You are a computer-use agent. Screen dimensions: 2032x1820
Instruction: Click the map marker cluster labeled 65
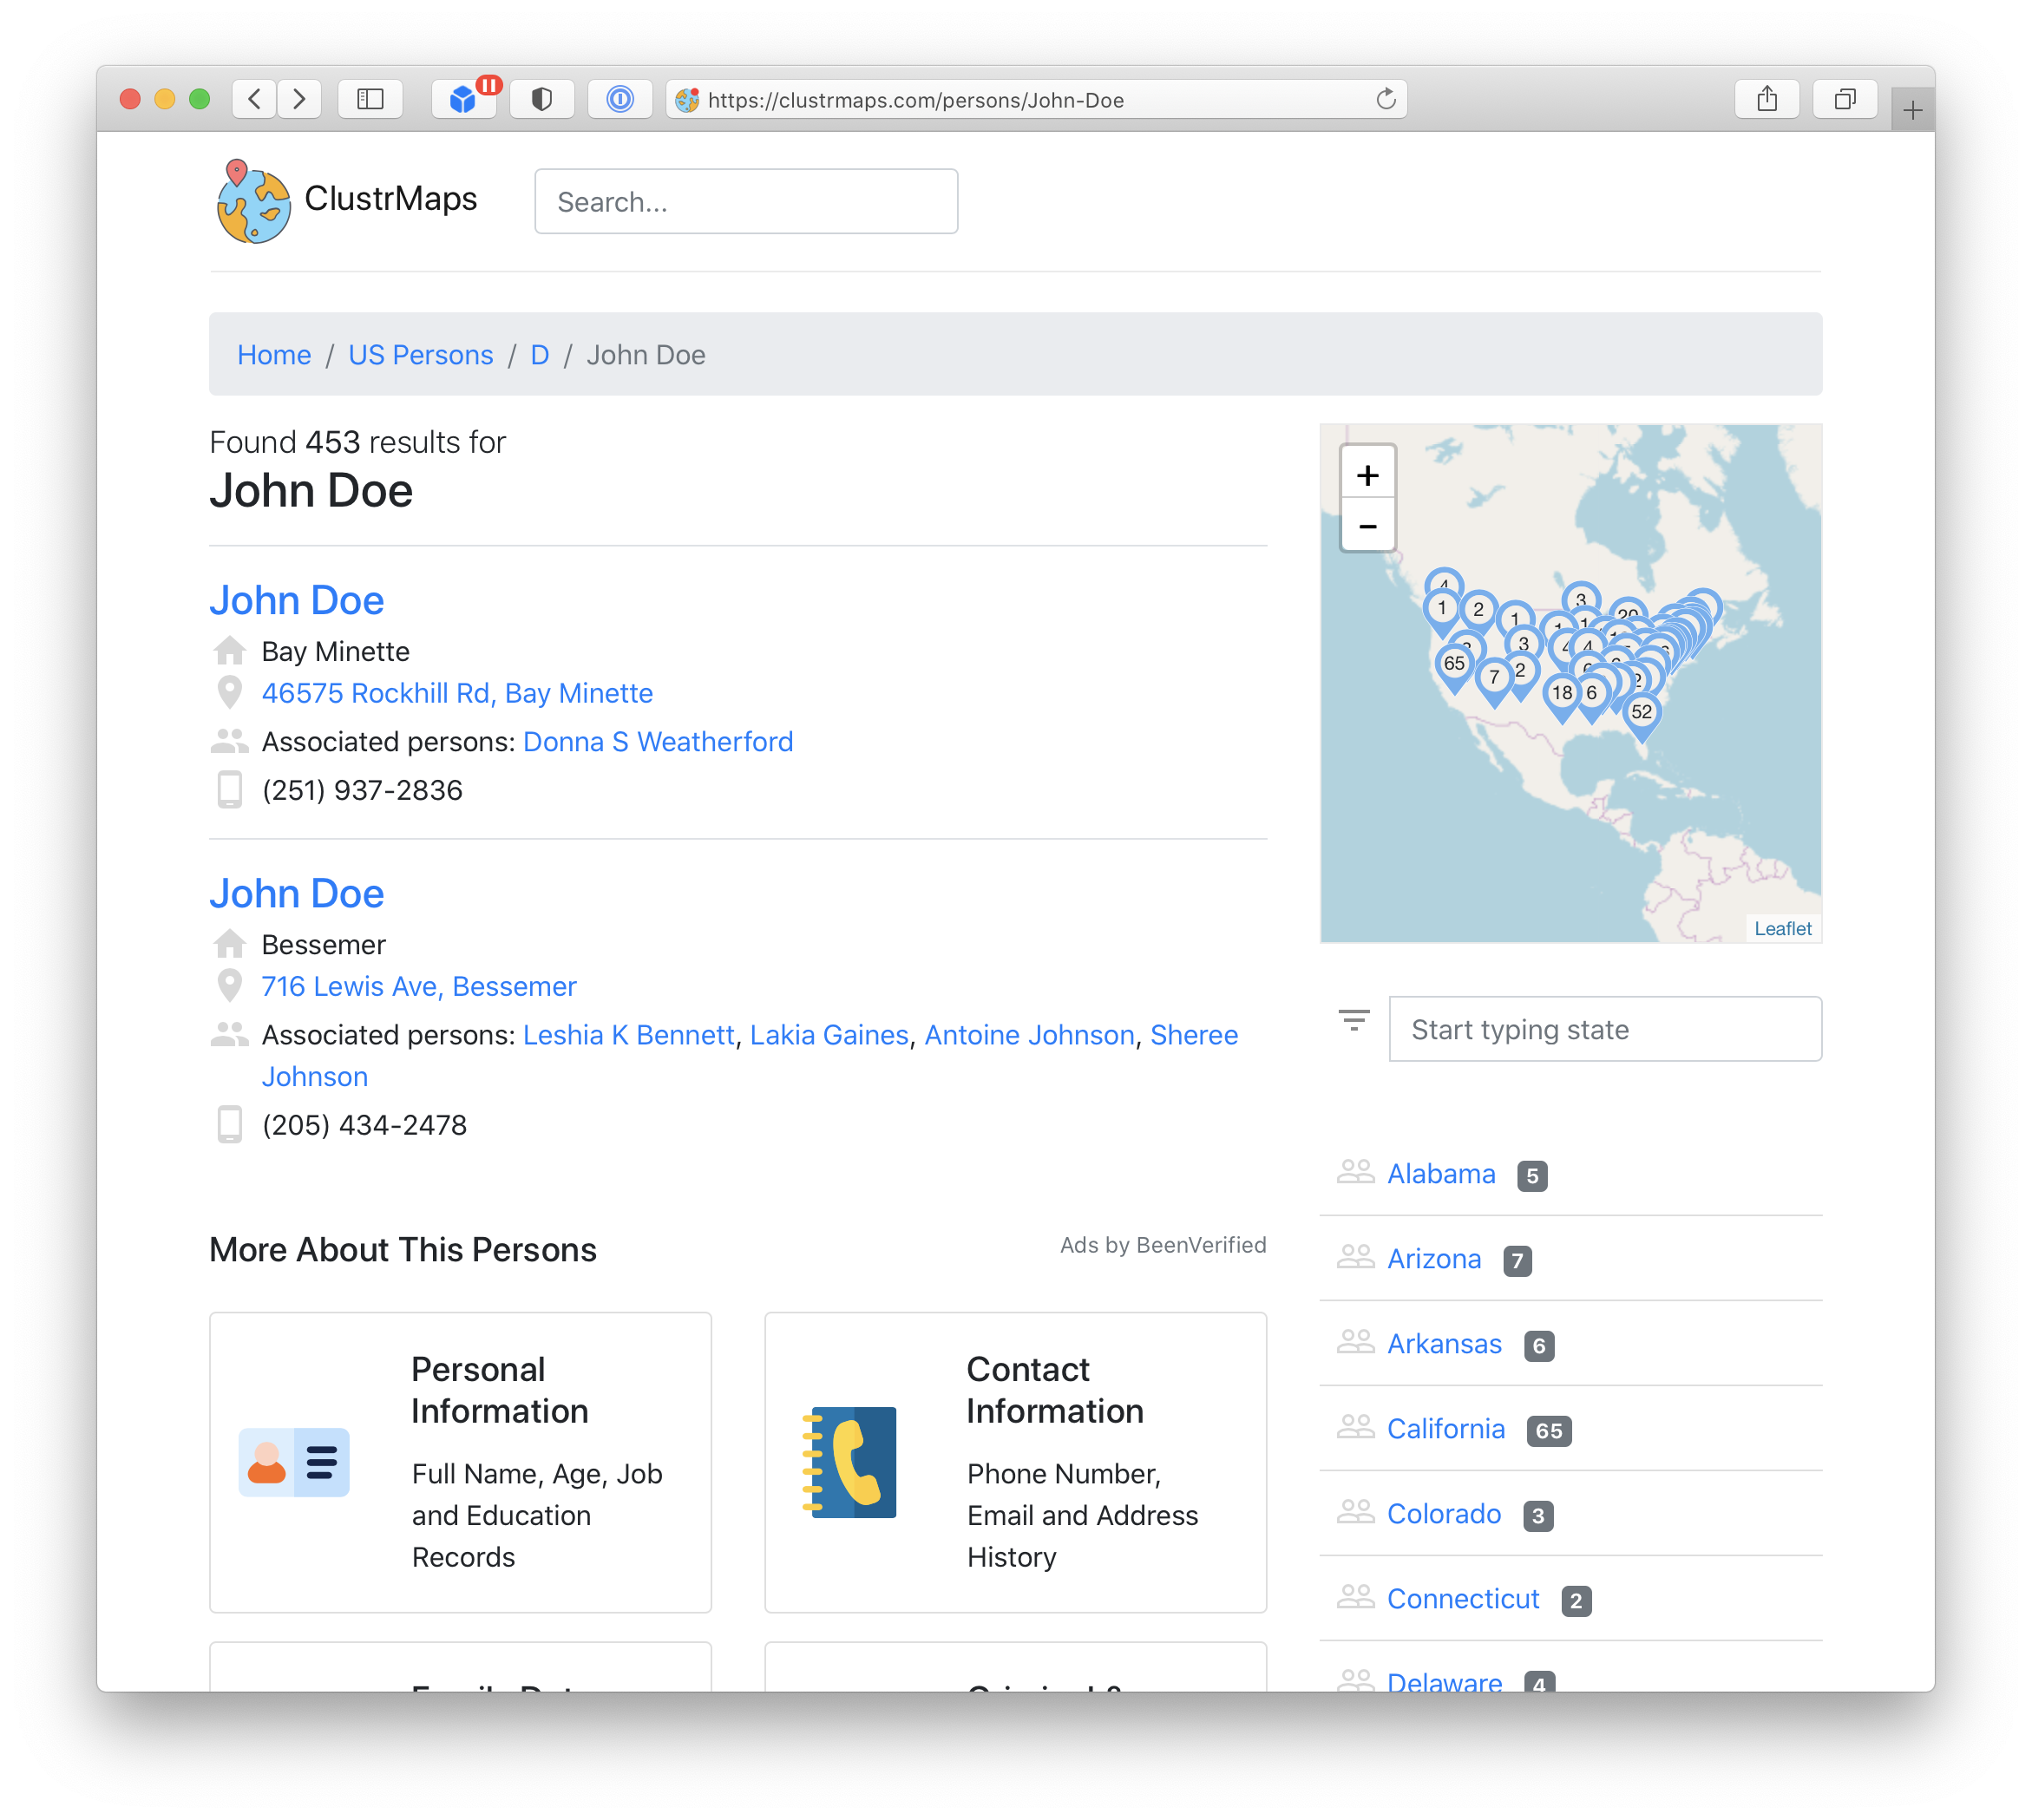coord(1454,664)
